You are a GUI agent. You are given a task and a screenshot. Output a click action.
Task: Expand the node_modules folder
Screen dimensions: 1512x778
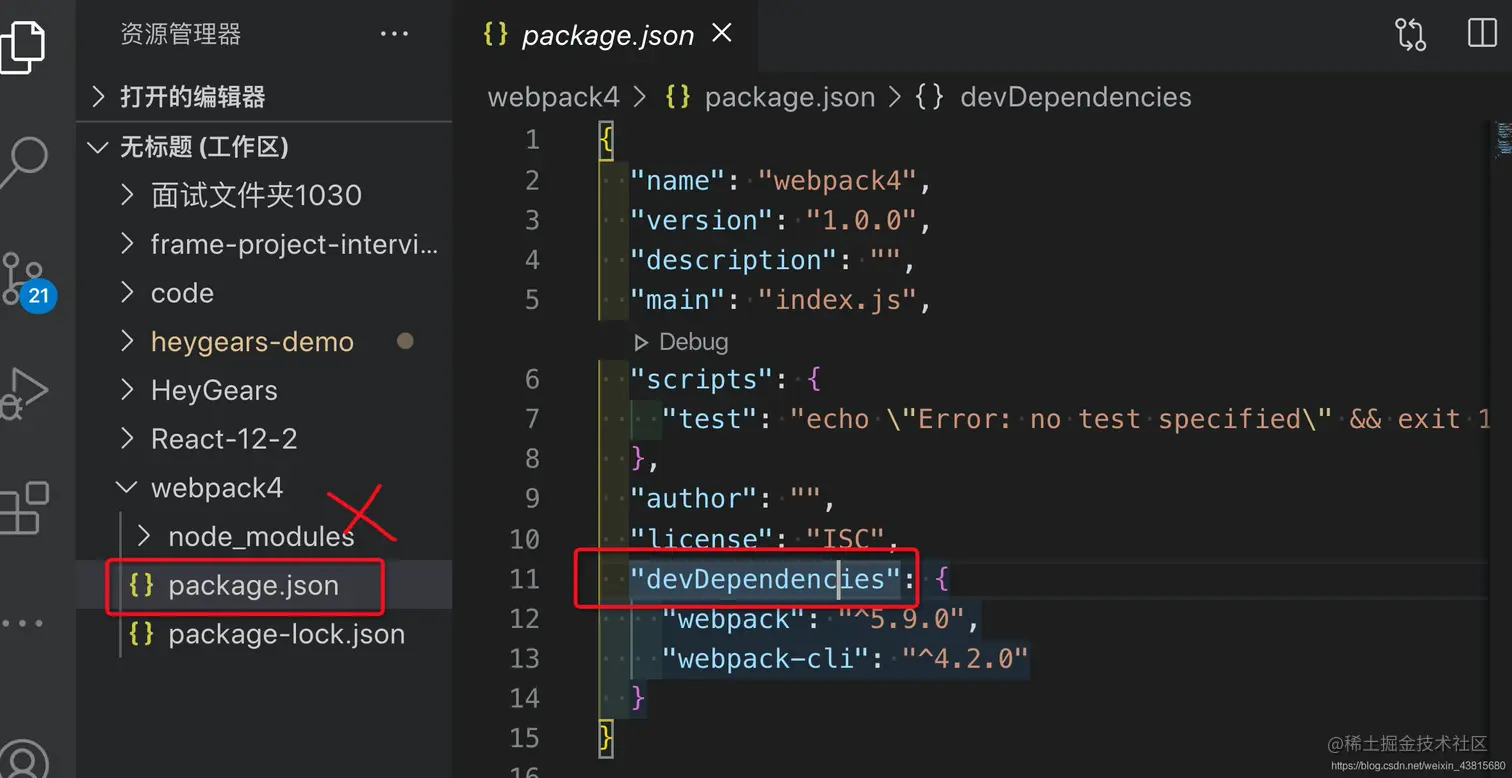point(264,537)
